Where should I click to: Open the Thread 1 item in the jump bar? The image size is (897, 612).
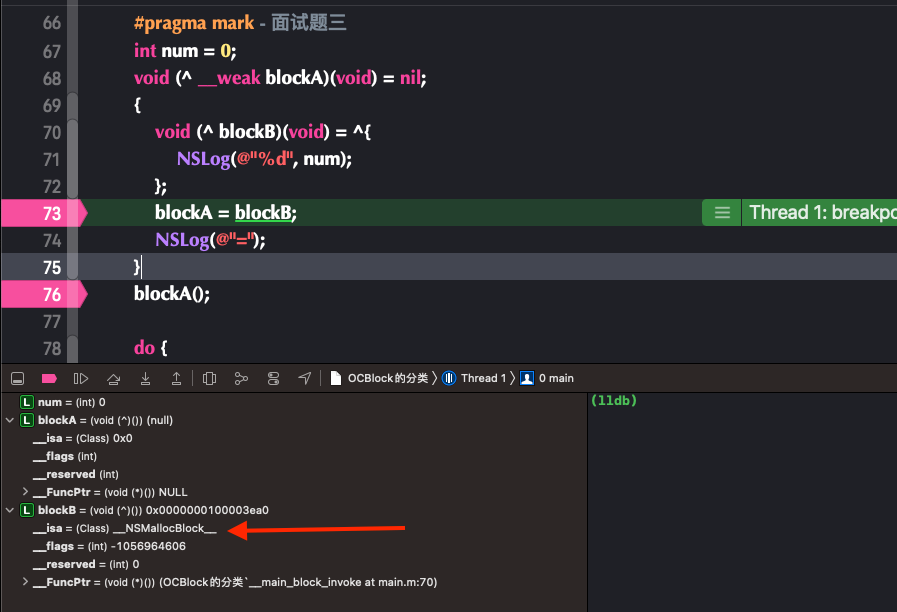pyautogui.click(x=474, y=379)
